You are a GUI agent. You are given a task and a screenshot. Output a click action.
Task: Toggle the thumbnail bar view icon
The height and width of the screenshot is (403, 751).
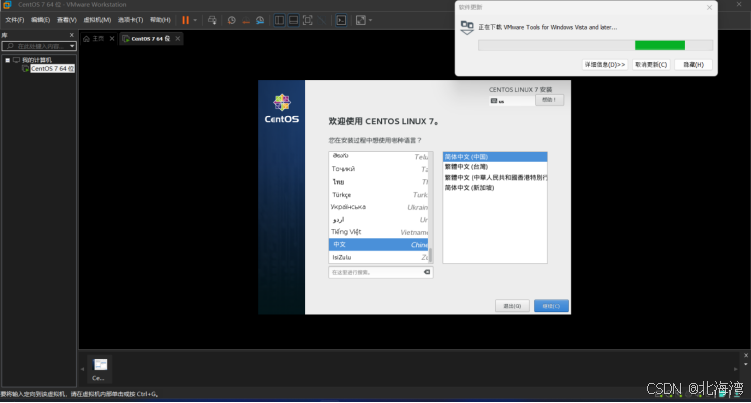point(294,20)
